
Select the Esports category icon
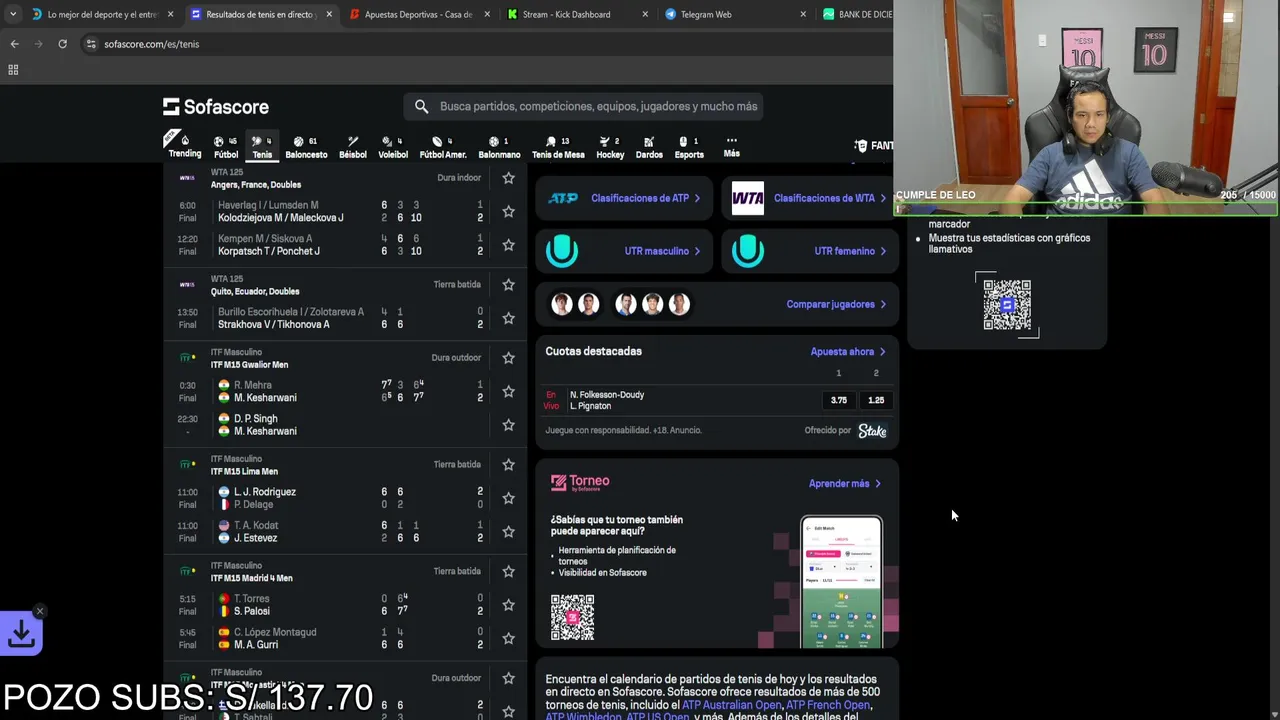(x=689, y=147)
